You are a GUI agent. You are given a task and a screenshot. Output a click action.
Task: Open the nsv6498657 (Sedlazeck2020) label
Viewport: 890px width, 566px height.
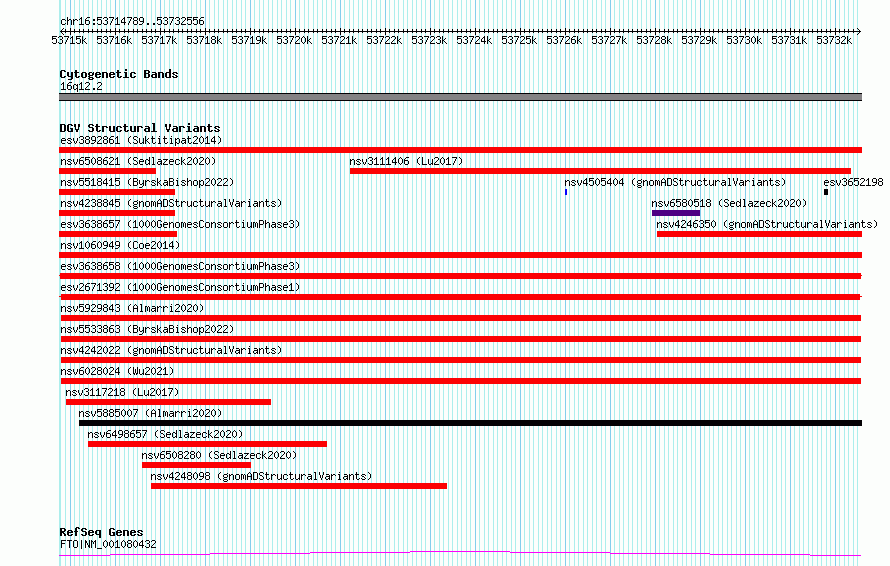(x=165, y=434)
